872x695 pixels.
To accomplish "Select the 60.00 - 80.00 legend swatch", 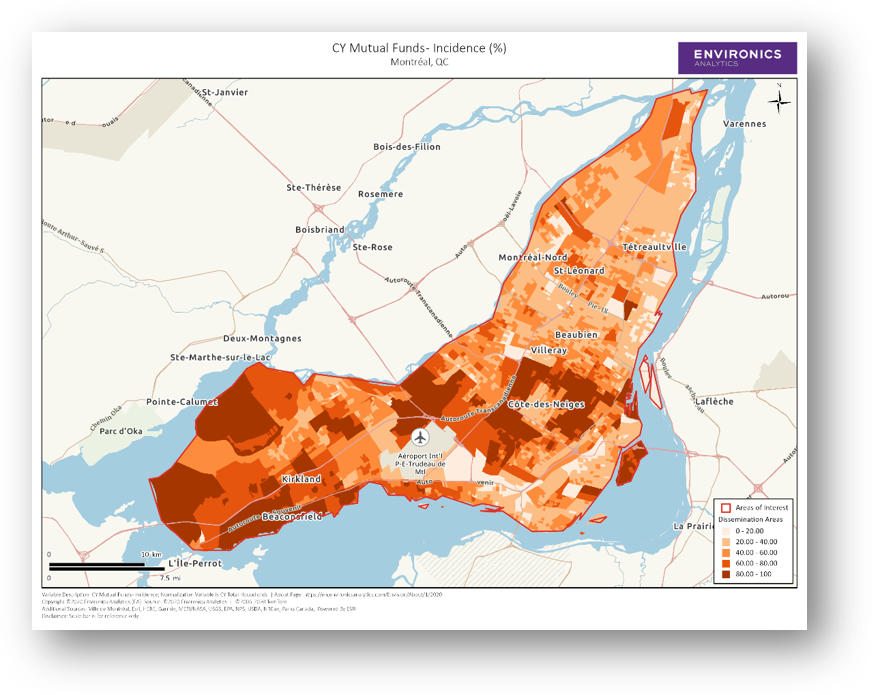I will pyautogui.click(x=726, y=563).
